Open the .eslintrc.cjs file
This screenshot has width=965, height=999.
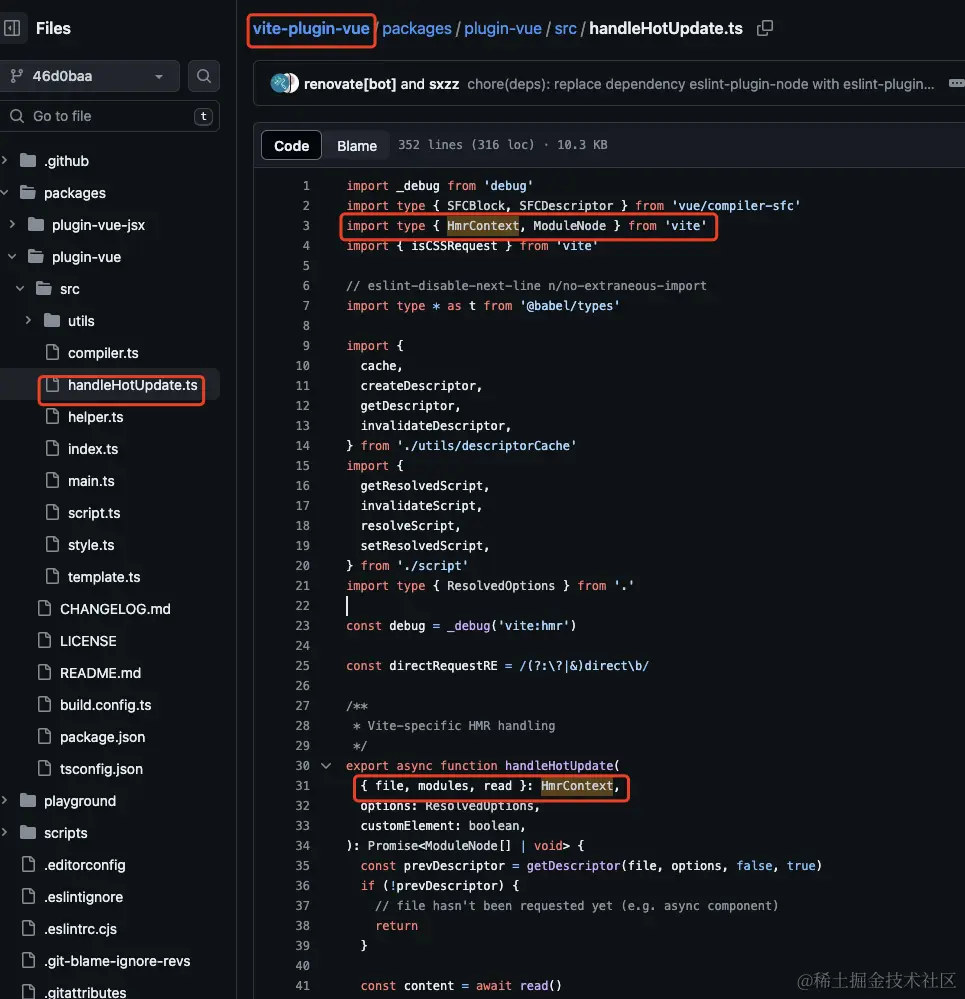[80, 928]
